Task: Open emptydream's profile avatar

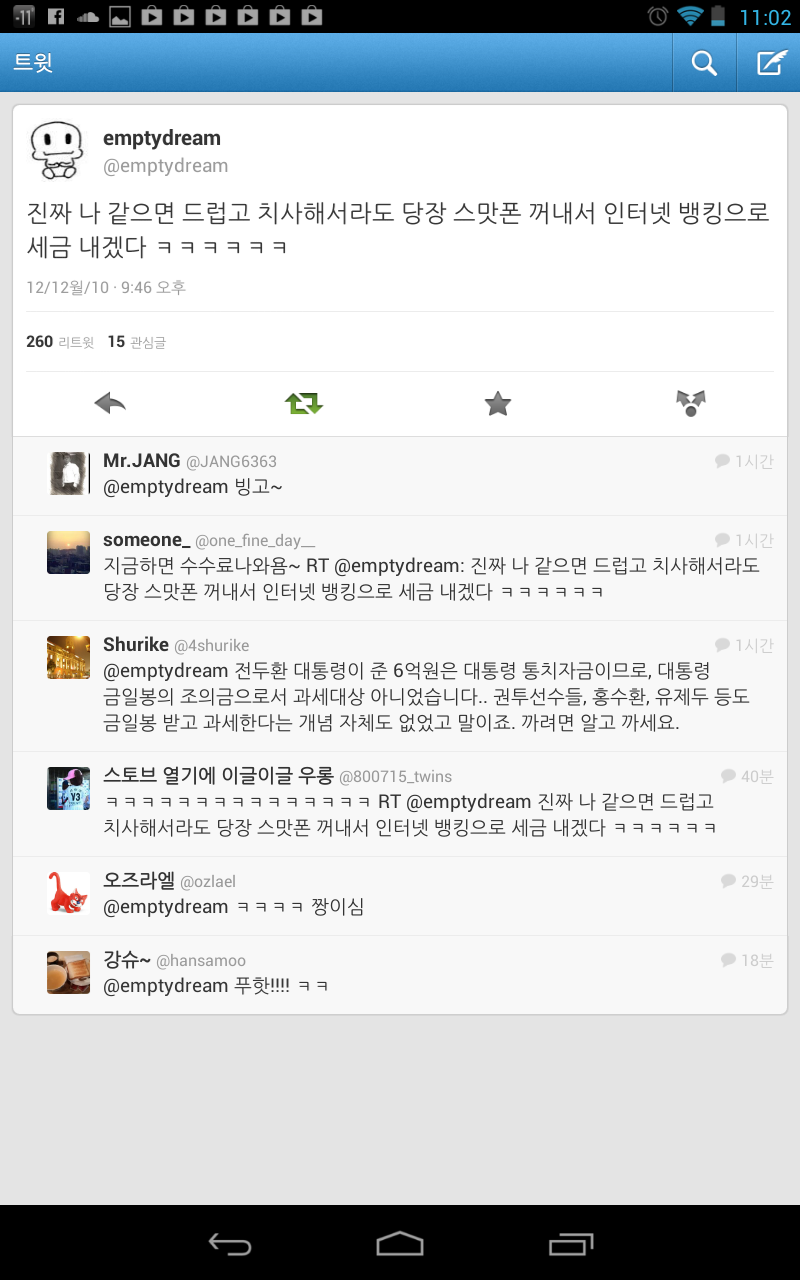Action: click(x=55, y=150)
